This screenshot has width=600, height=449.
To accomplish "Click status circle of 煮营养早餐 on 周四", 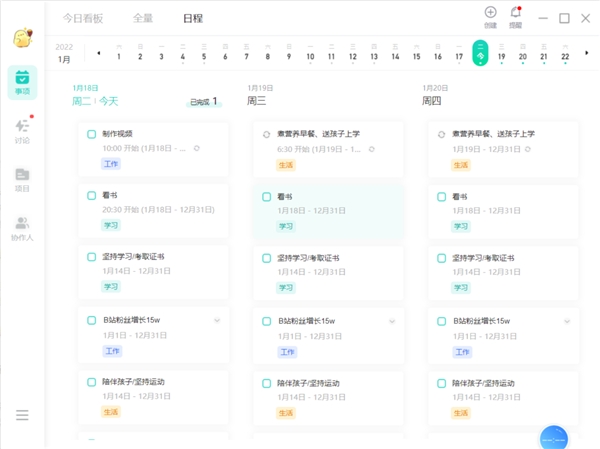I will coord(441,134).
